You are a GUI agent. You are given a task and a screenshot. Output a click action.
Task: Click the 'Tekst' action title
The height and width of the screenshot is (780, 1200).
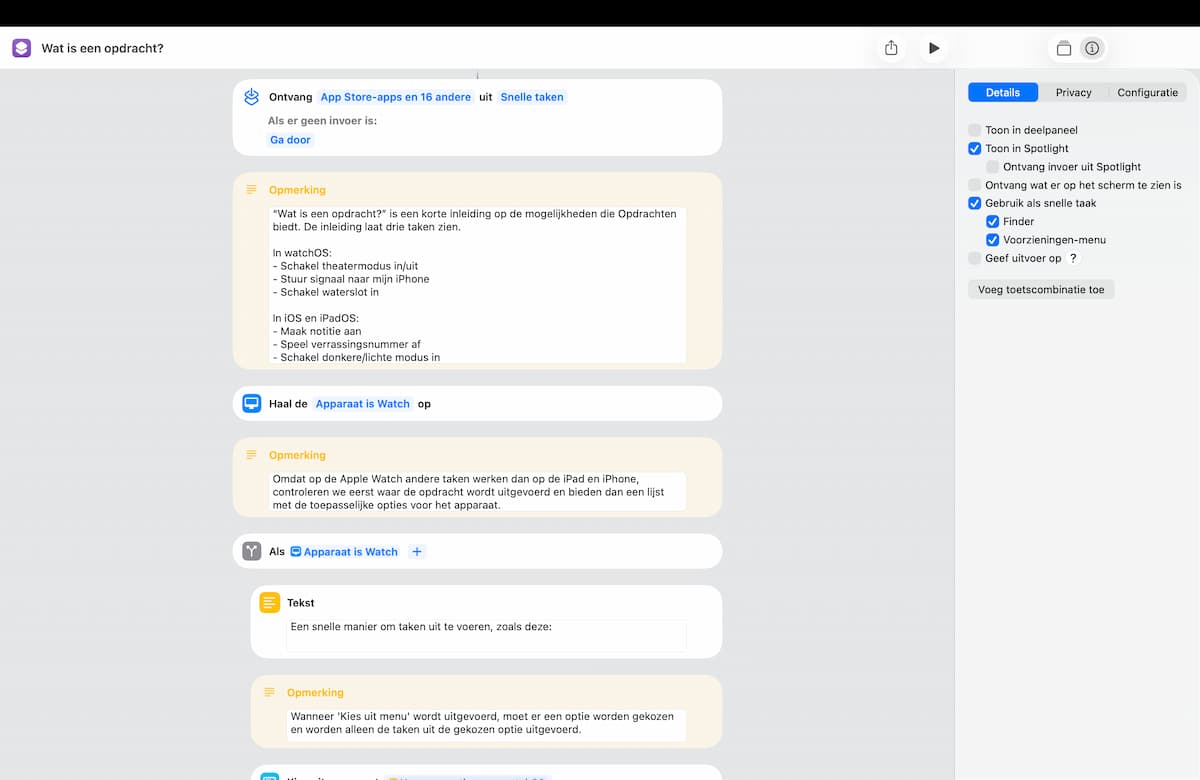tap(301, 603)
